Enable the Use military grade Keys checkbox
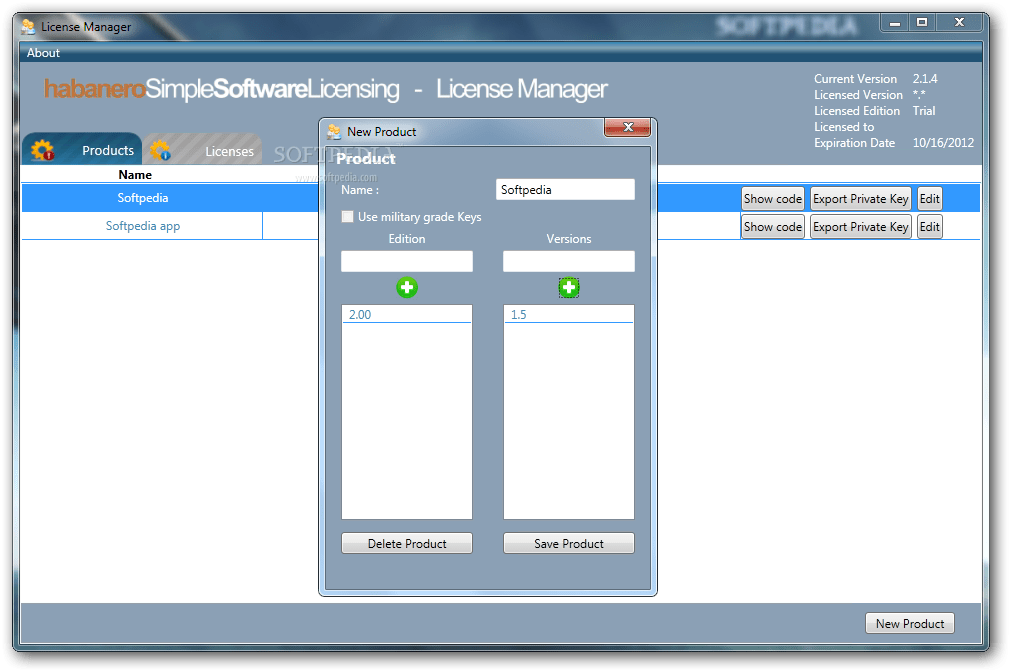 [x=347, y=216]
